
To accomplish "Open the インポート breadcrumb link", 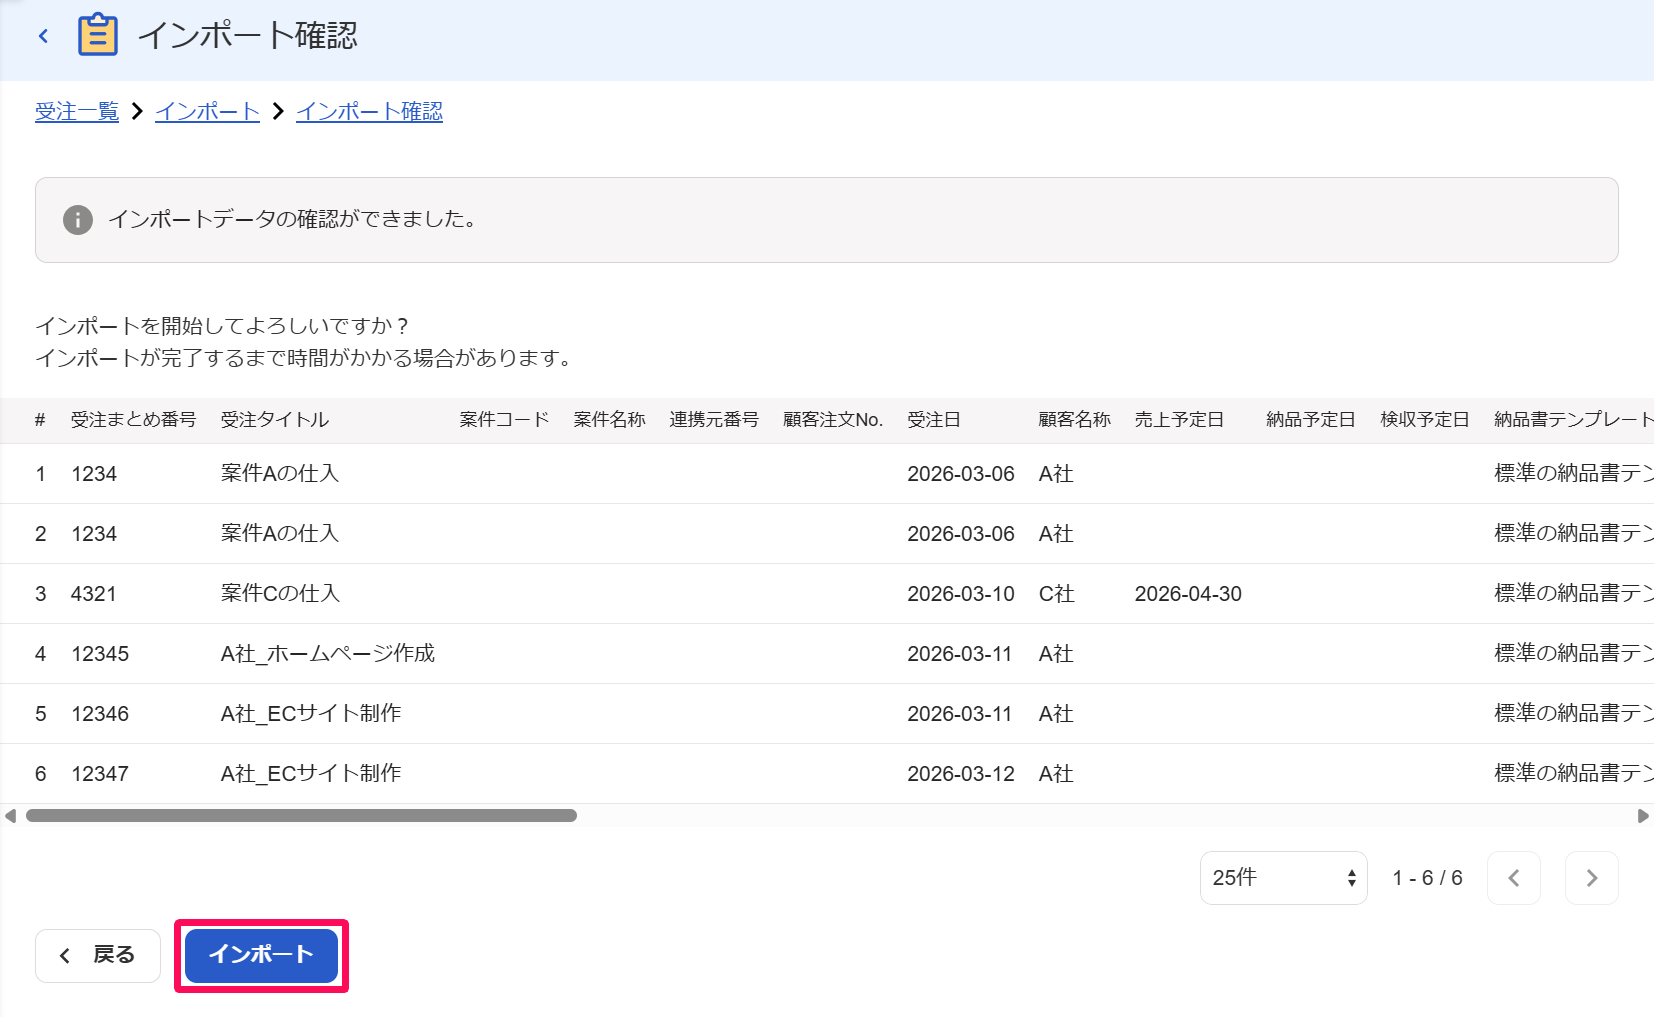I will [207, 112].
